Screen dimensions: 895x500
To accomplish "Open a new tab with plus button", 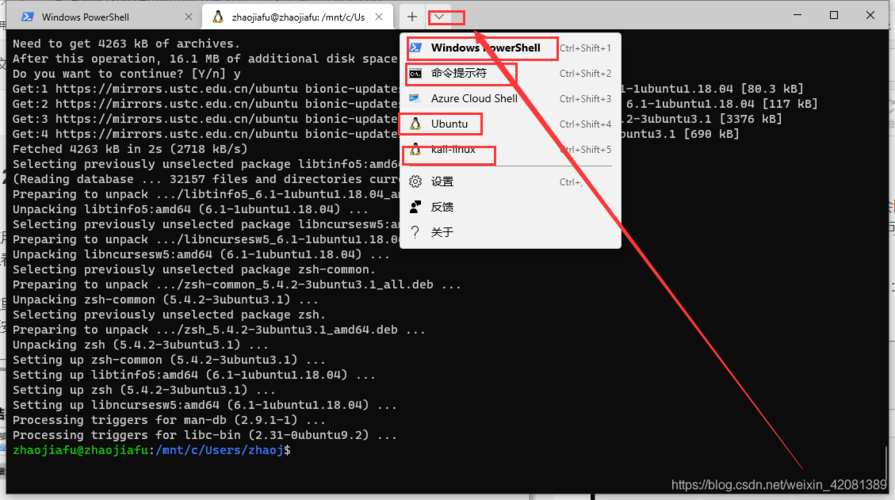I will pyautogui.click(x=412, y=17).
